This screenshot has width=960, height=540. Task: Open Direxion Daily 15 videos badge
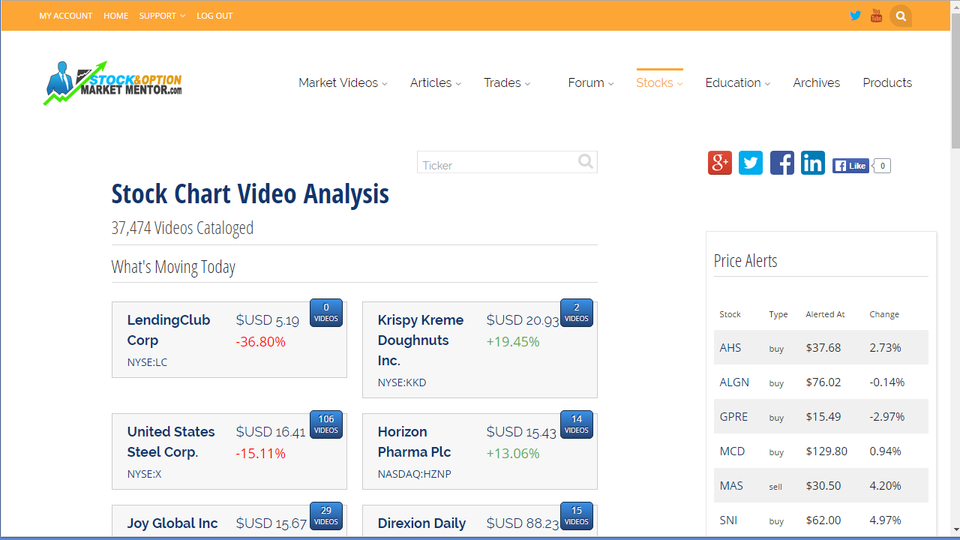point(576,516)
